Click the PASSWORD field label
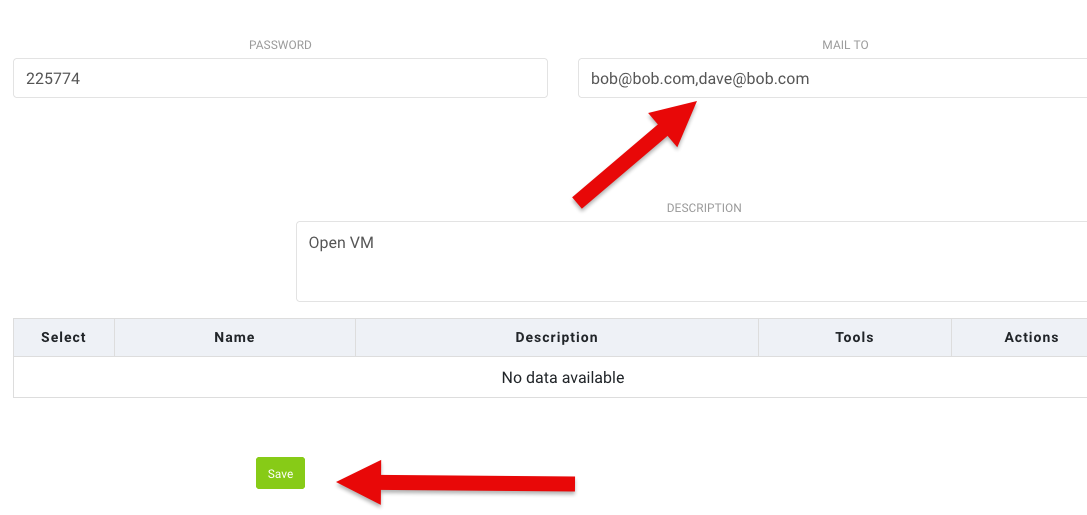This screenshot has width=1087, height=515. [x=280, y=45]
